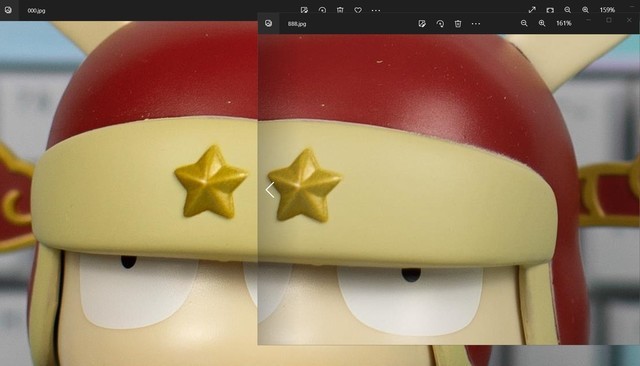The height and width of the screenshot is (366, 640).
Task: Click the 159% zoom level
Action: point(607,10)
